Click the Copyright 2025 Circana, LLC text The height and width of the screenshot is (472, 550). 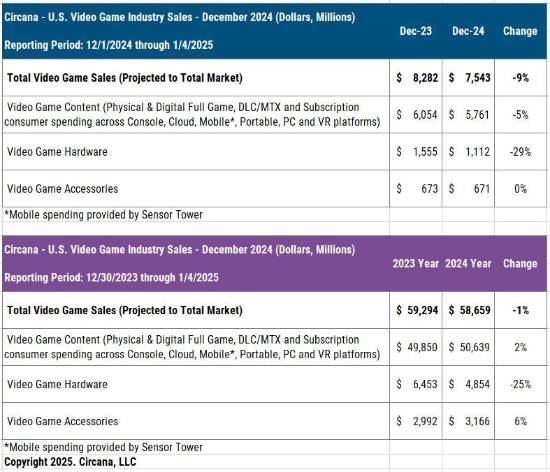coord(70,462)
